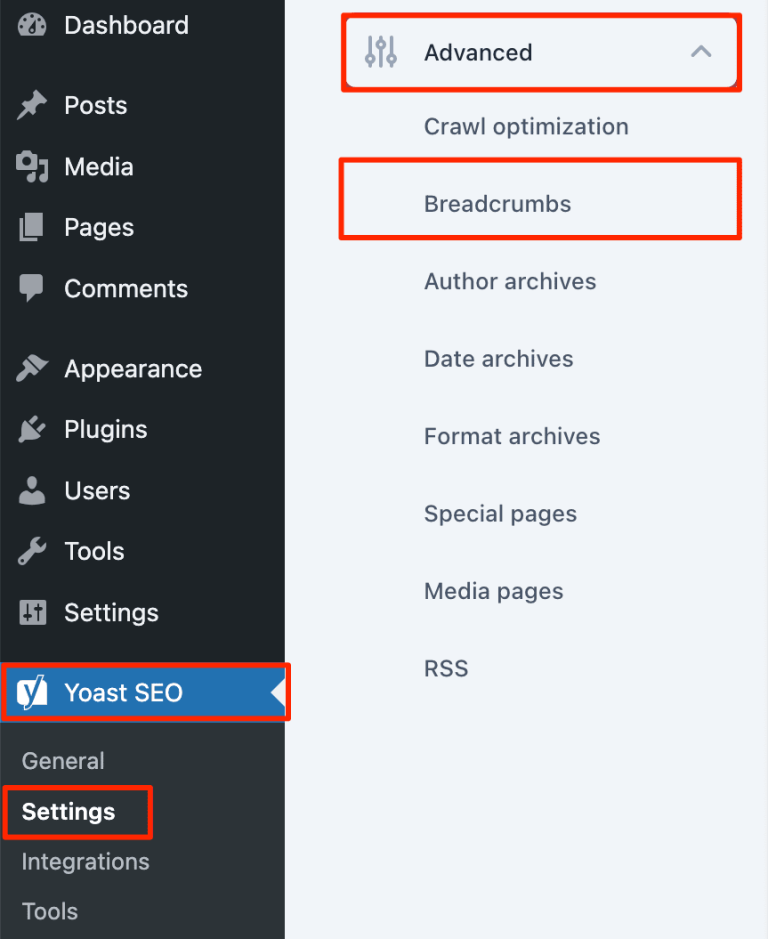This screenshot has width=768, height=939.
Task: Open the RSS settings page
Action: [446, 668]
